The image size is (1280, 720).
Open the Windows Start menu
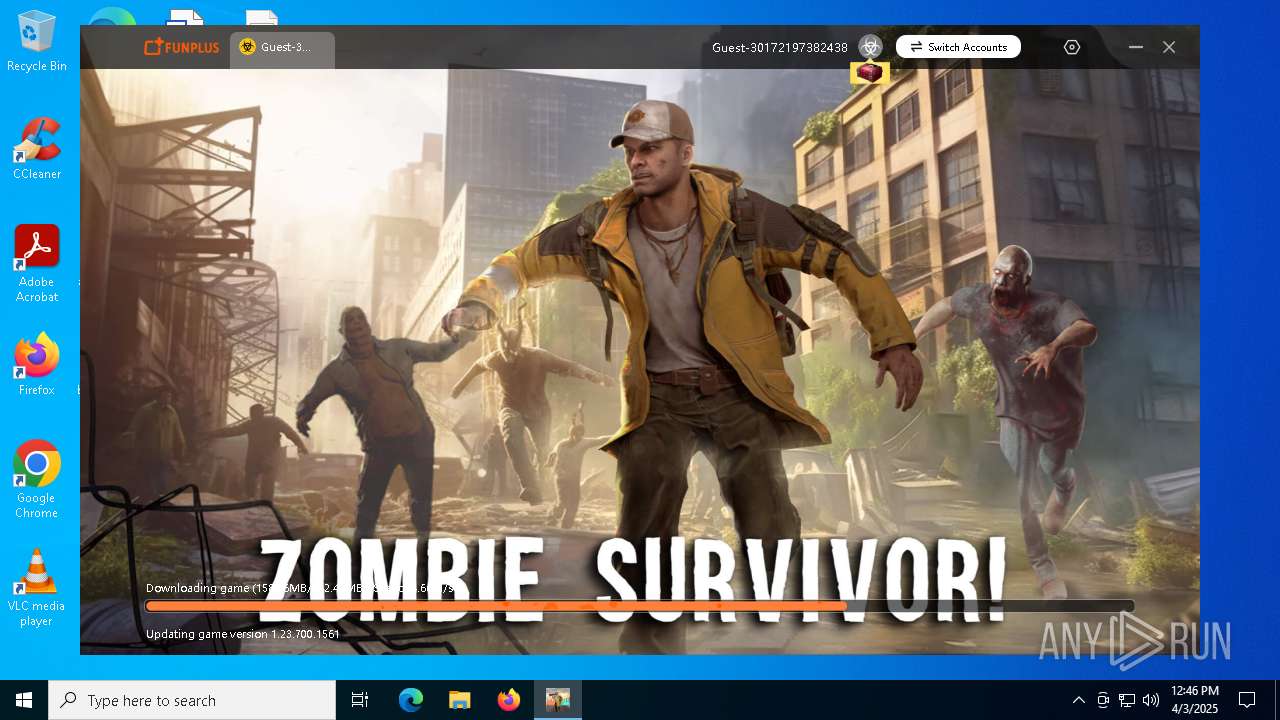pos(24,700)
